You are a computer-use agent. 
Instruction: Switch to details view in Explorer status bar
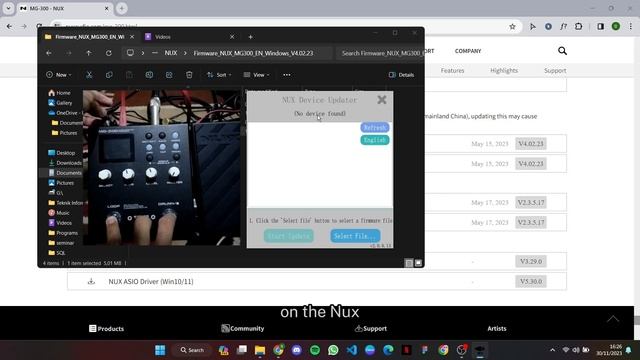[409, 263]
